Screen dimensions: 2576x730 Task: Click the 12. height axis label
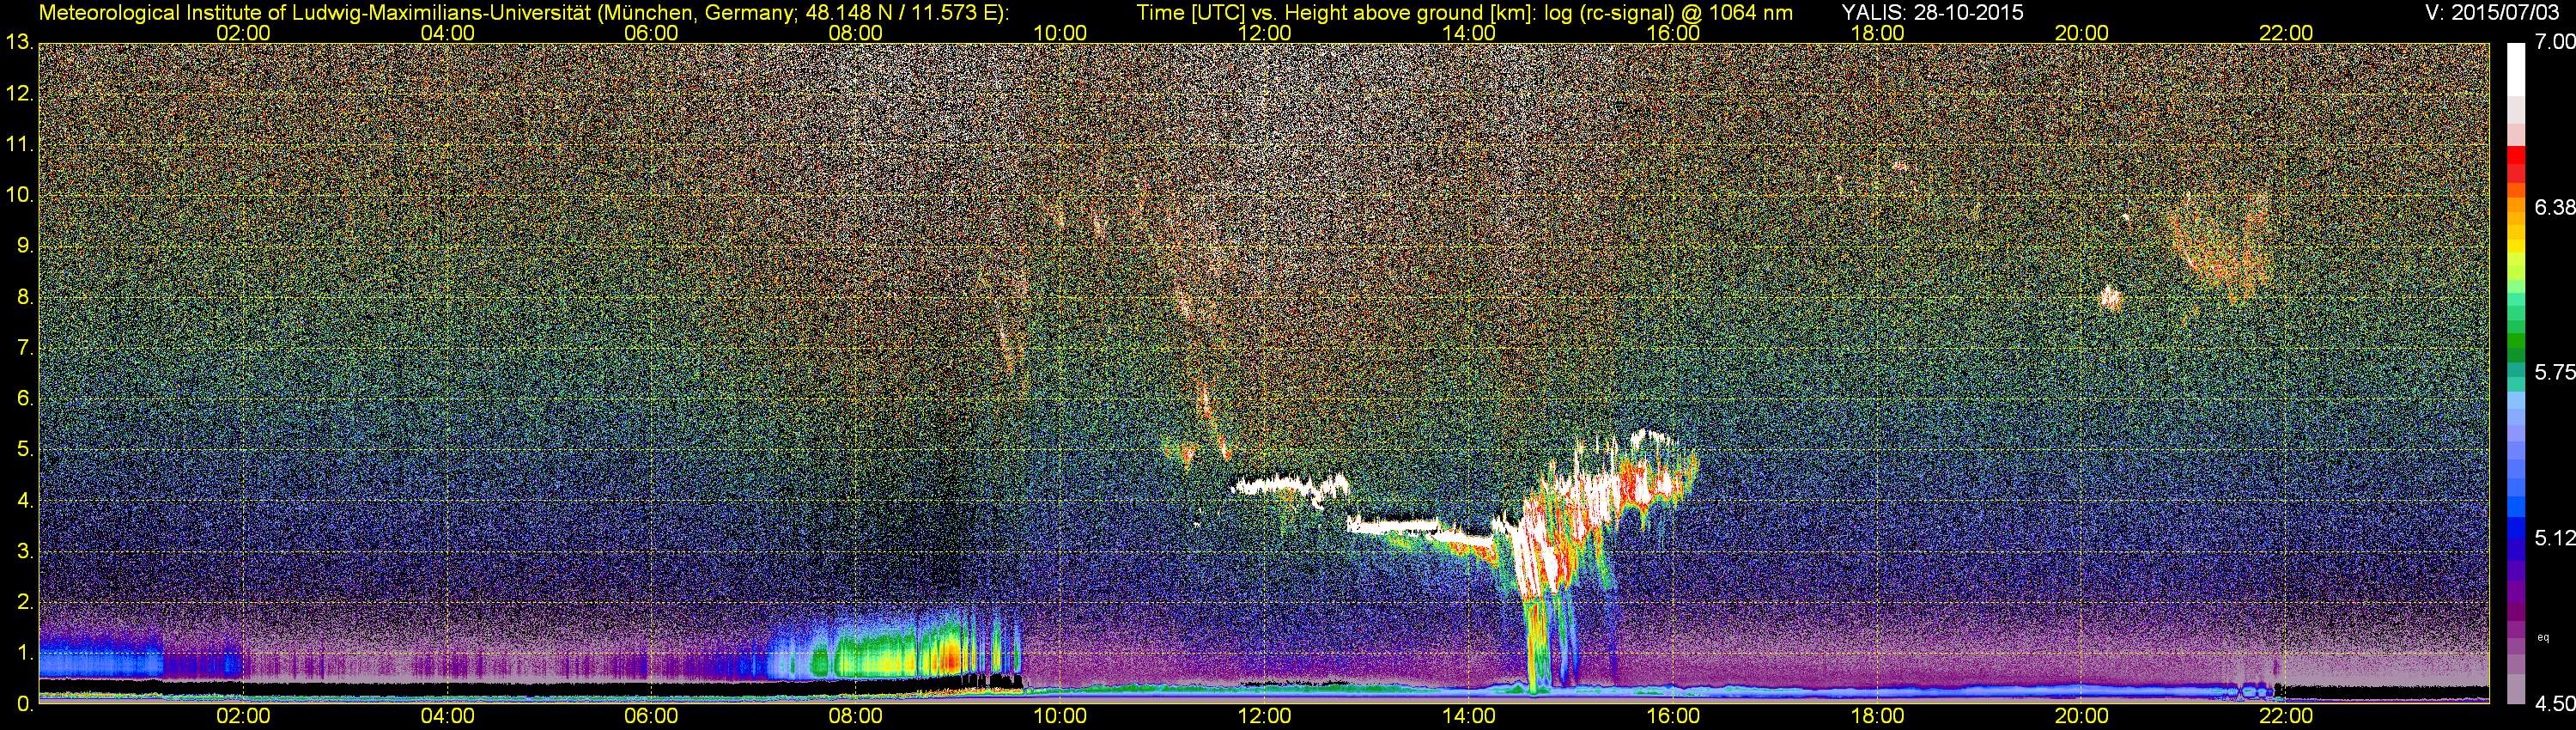[x=19, y=93]
